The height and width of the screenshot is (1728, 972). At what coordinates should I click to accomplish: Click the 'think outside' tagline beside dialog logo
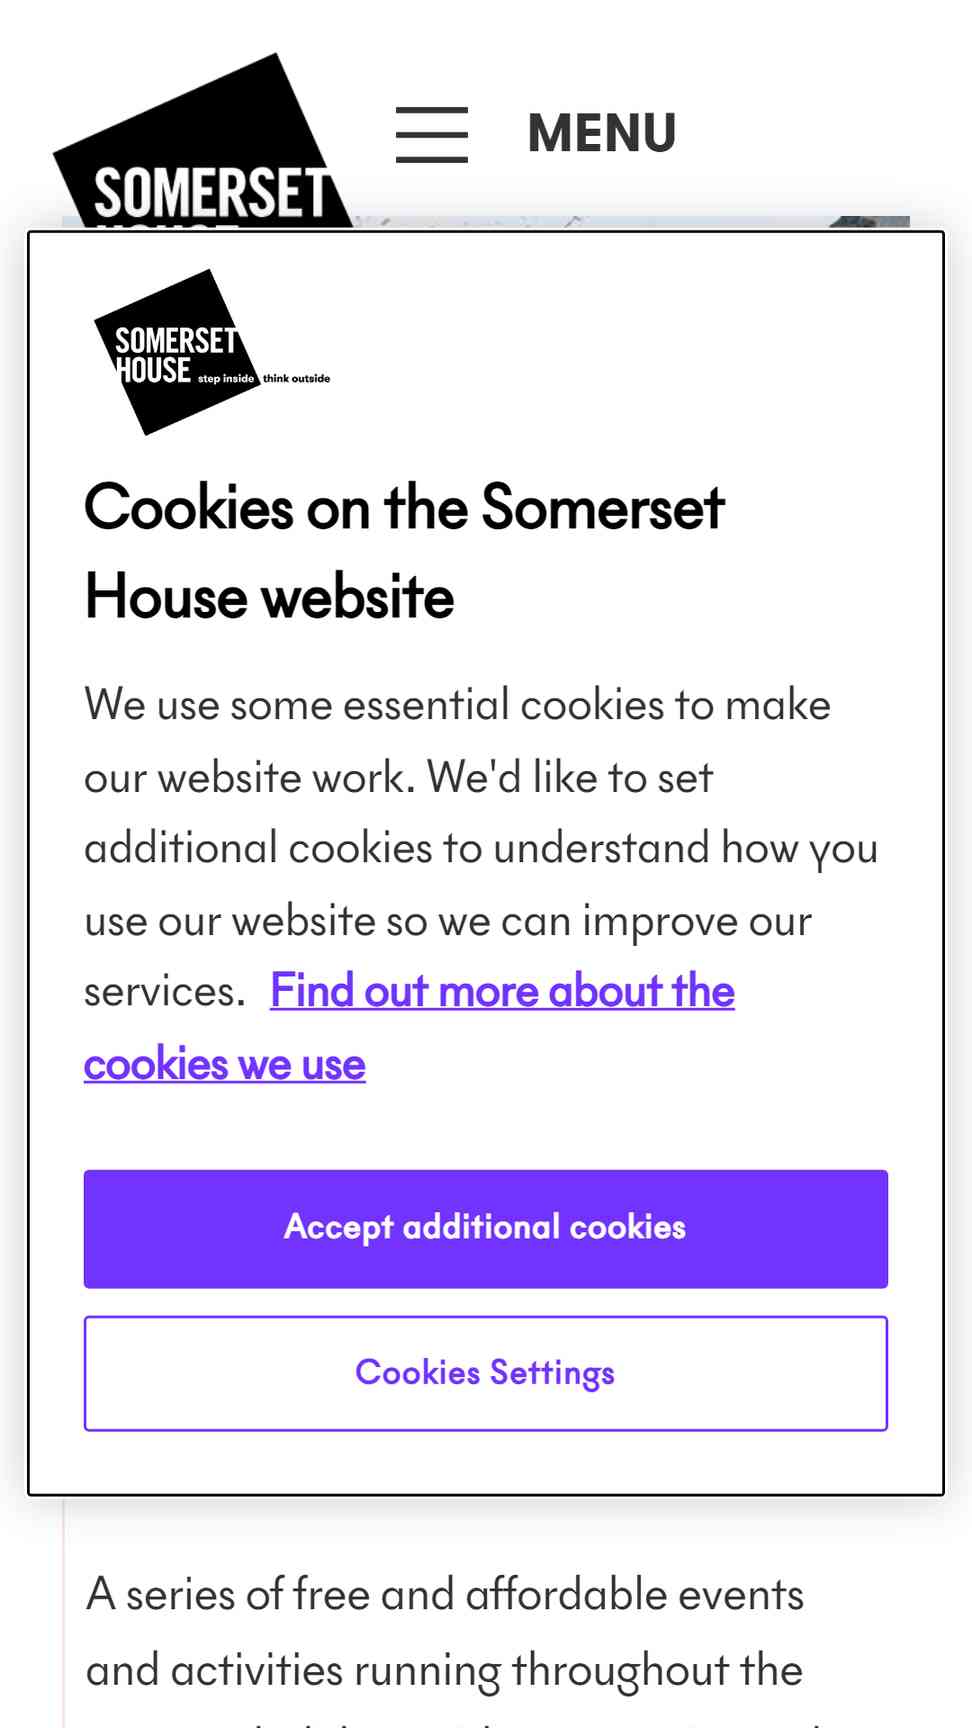(297, 378)
